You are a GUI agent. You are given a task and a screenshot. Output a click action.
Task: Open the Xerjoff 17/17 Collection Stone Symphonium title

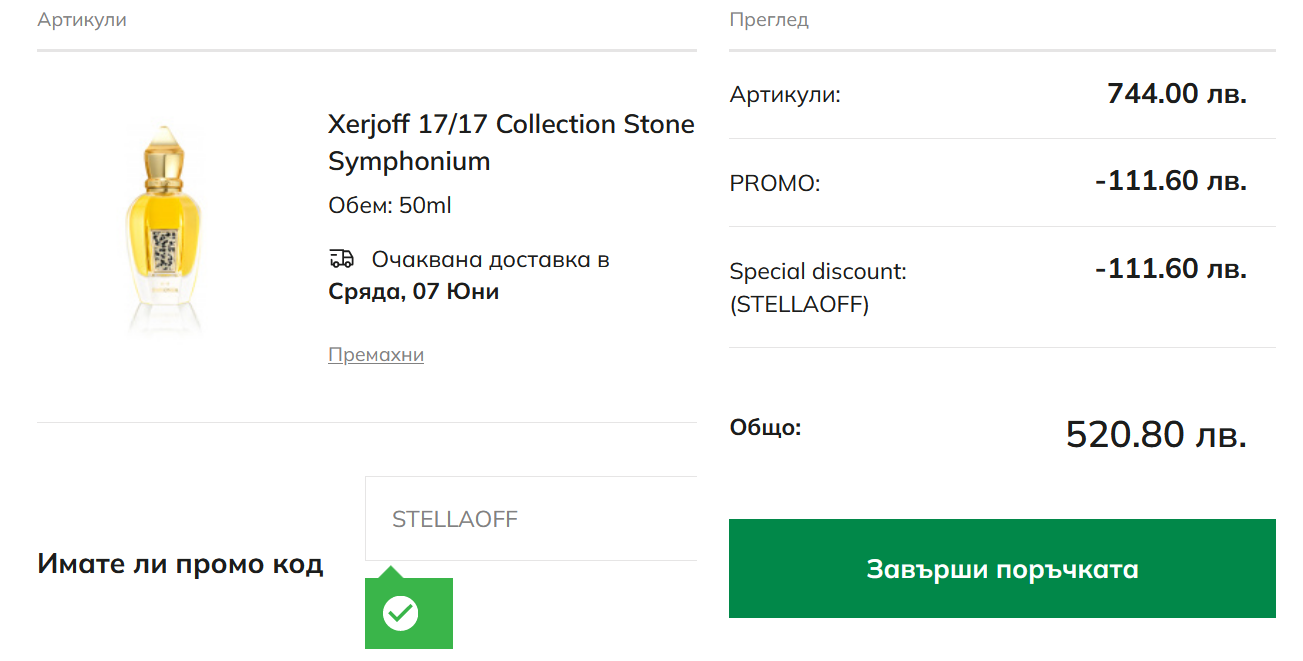pos(511,142)
